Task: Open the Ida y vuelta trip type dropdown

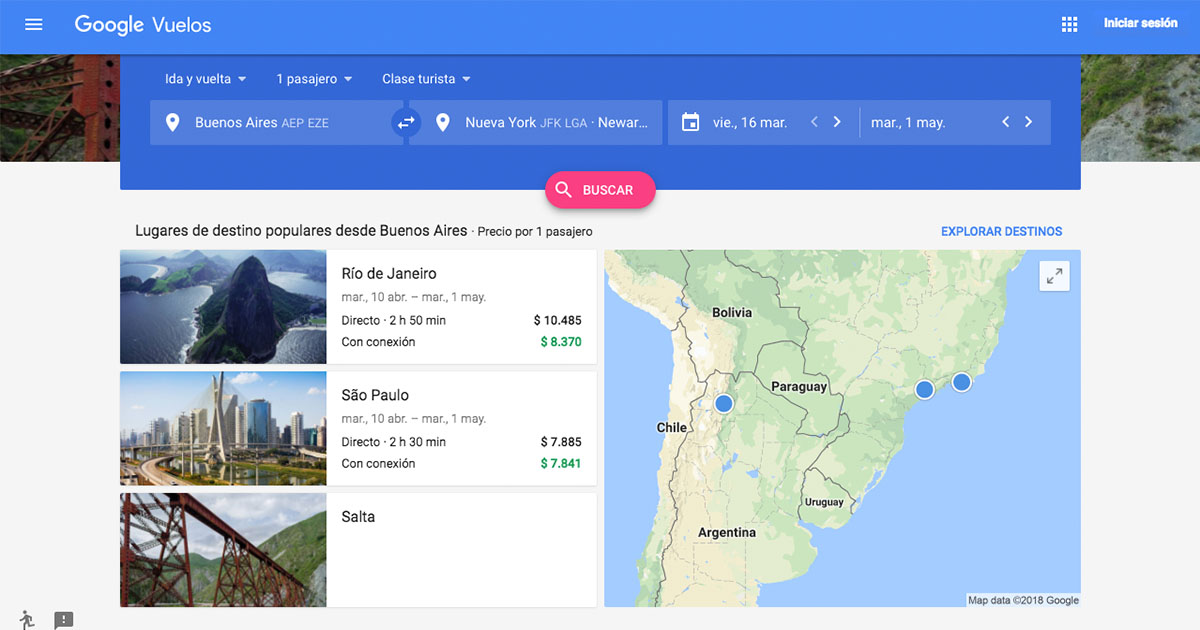Action: click(206, 79)
